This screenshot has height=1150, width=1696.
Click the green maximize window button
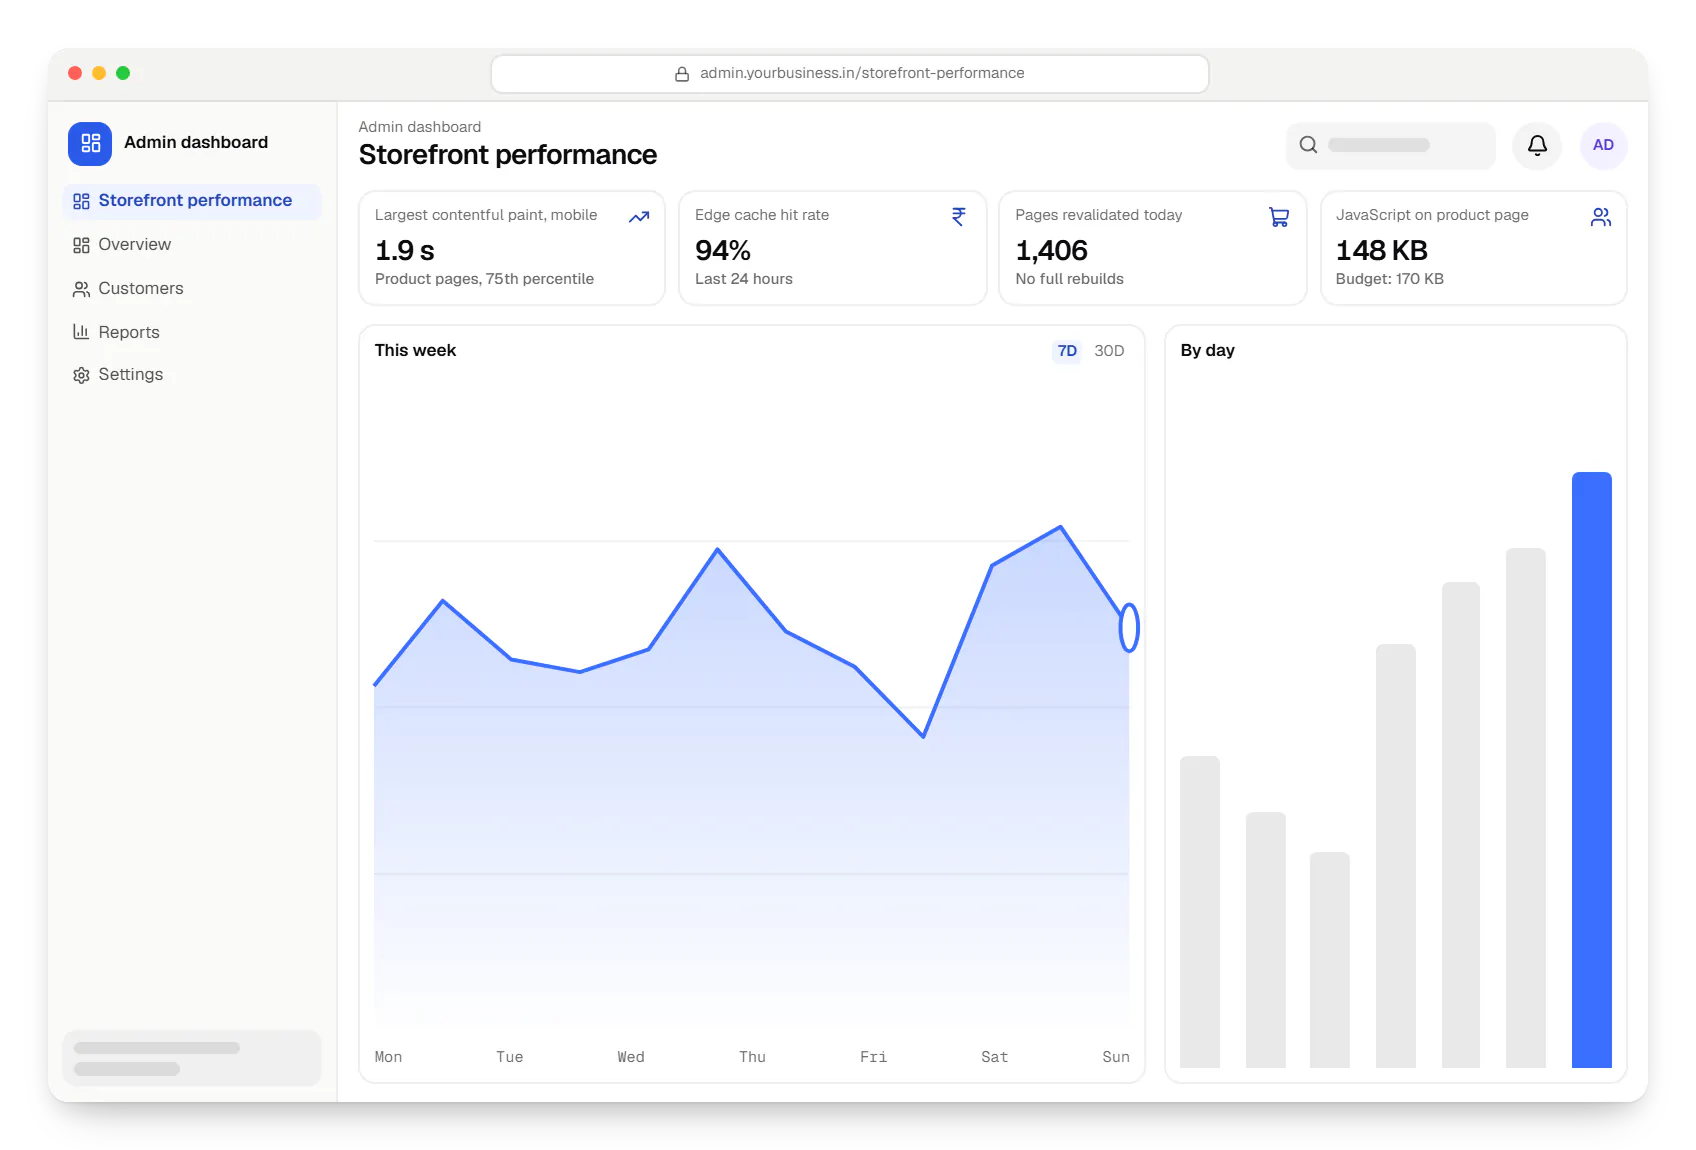(123, 73)
